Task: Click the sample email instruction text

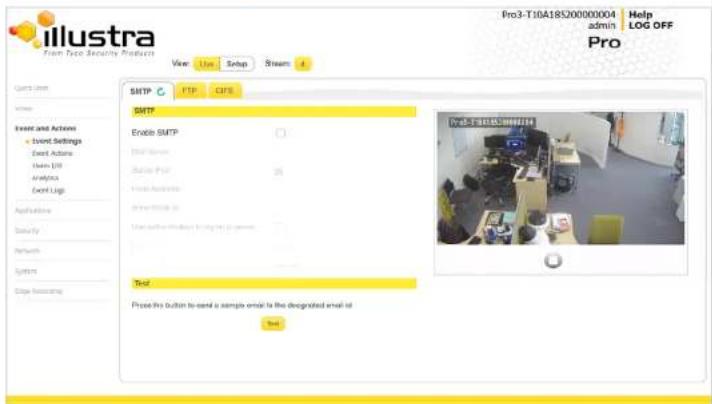Action: [242, 305]
